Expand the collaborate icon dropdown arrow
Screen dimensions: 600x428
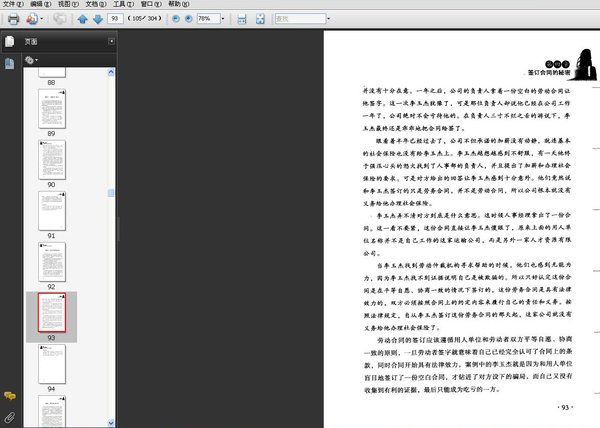pos(41,19)
